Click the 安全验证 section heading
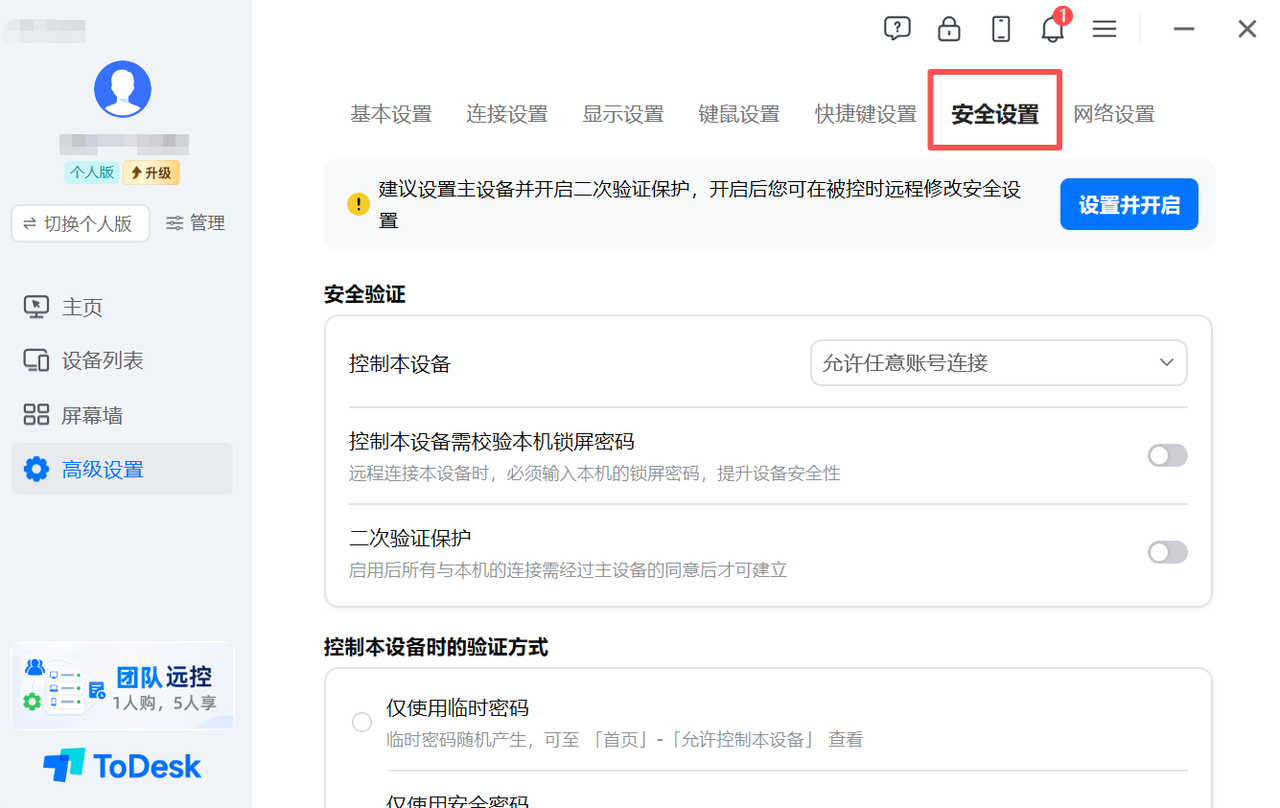The width and height of the screenshot is (1280, 808). pyautogui.click(x=365, y=294)
